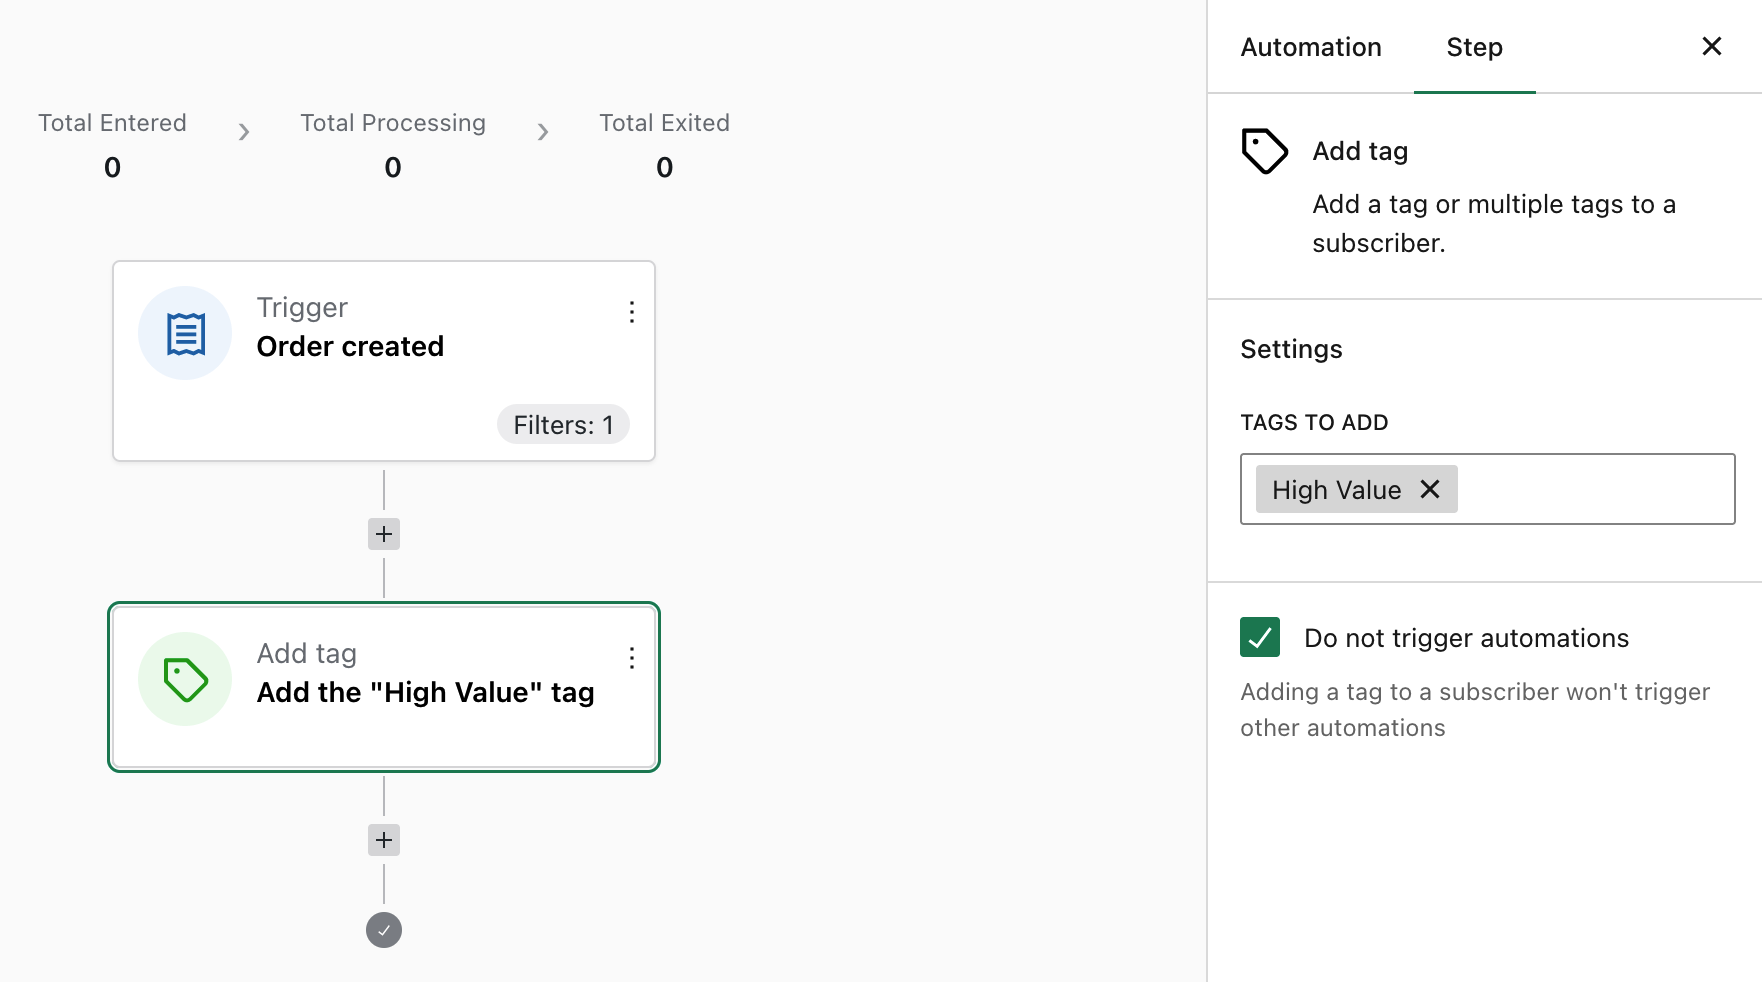This screenshot has height=982, width=1762.
Task: Open the Trigger step three-dot menu
Action: tap(631, 312)
